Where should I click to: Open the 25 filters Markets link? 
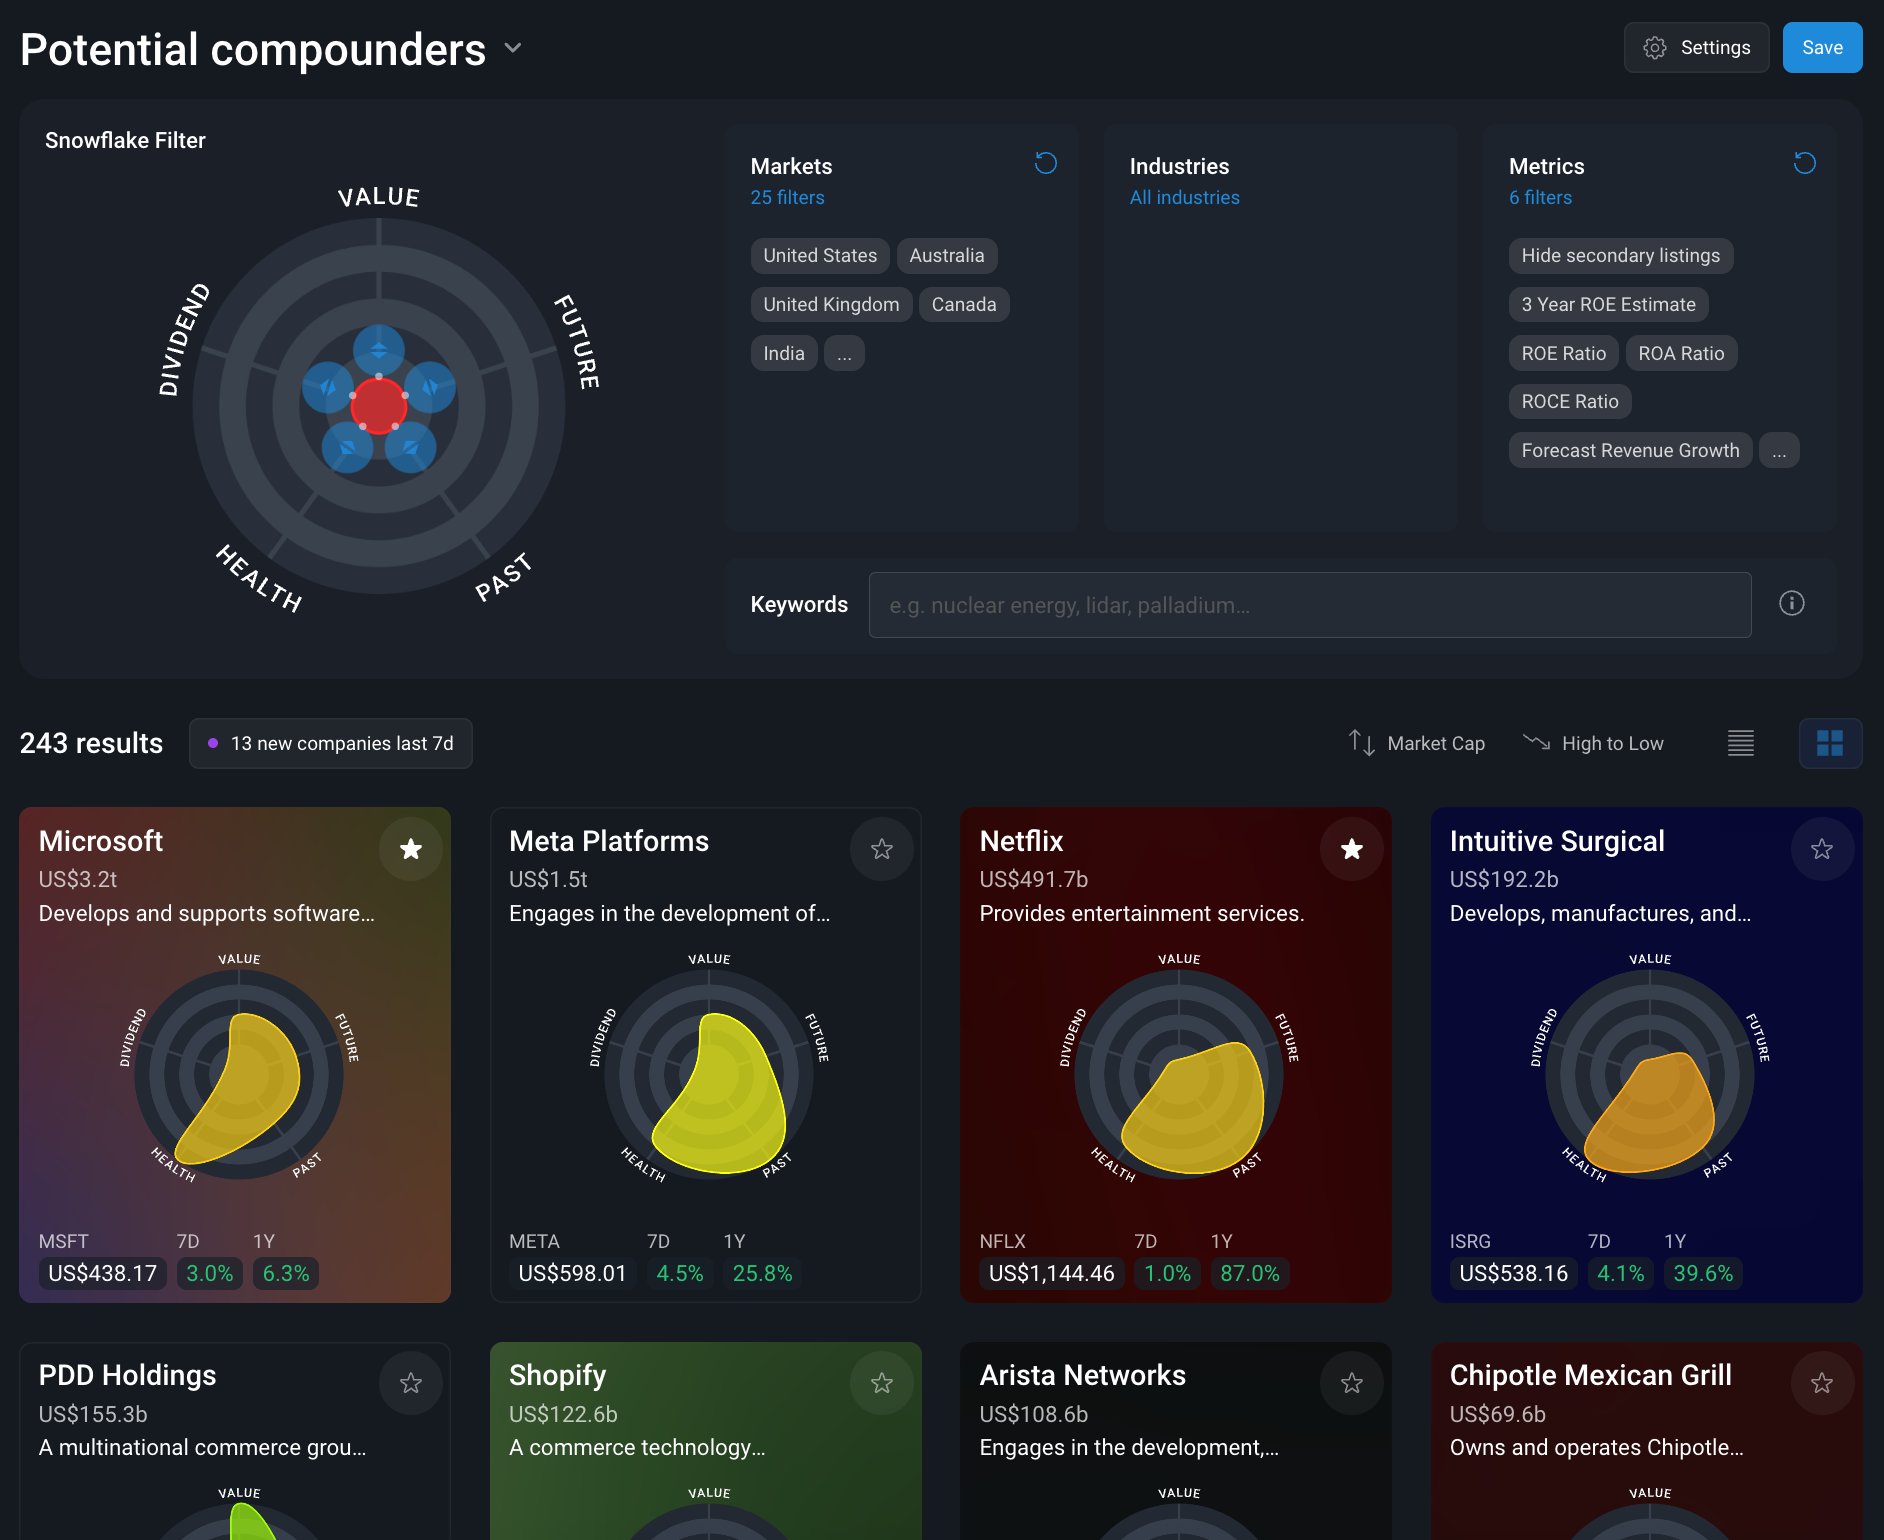pos(787,198)
